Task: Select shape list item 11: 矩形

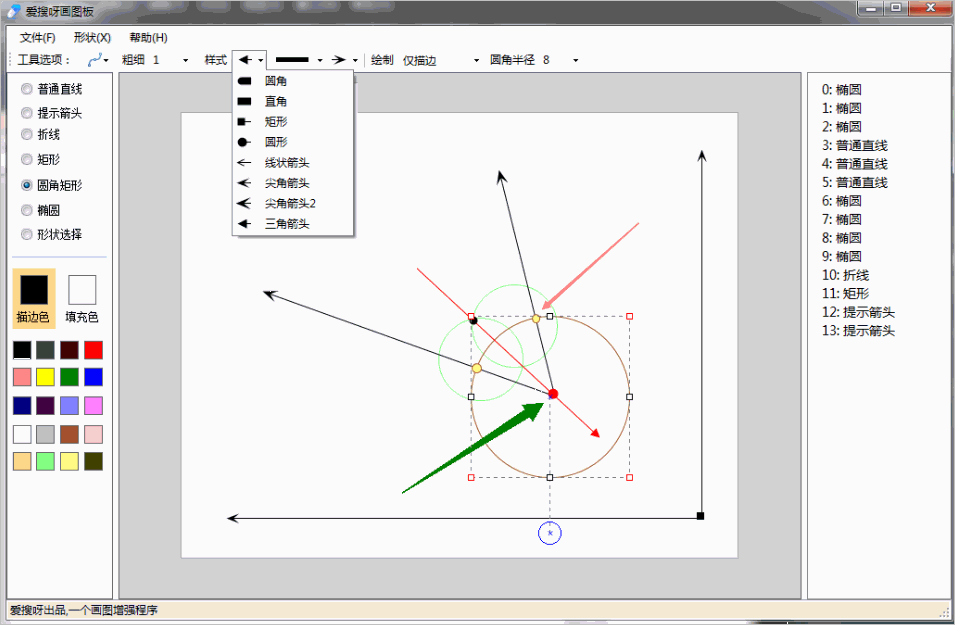Action: [x=845, y=294]
